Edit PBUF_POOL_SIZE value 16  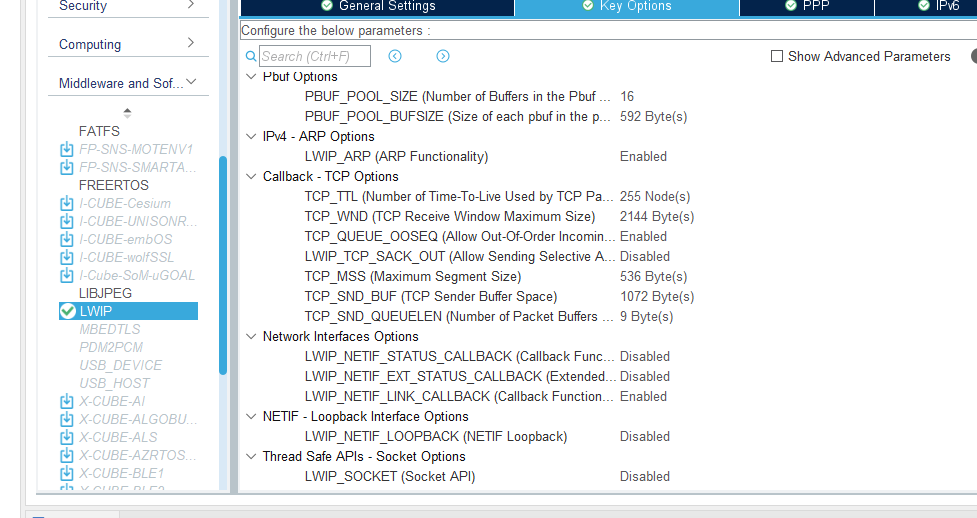627,97
